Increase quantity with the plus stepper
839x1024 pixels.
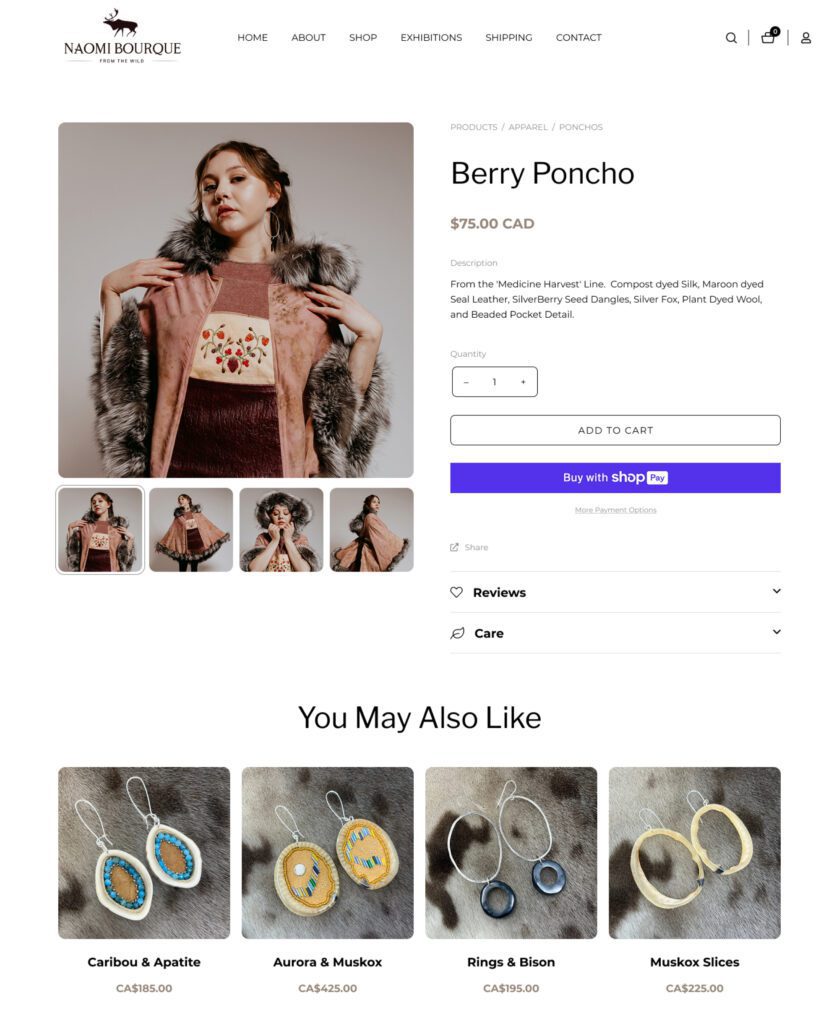(x=521, y=381)
